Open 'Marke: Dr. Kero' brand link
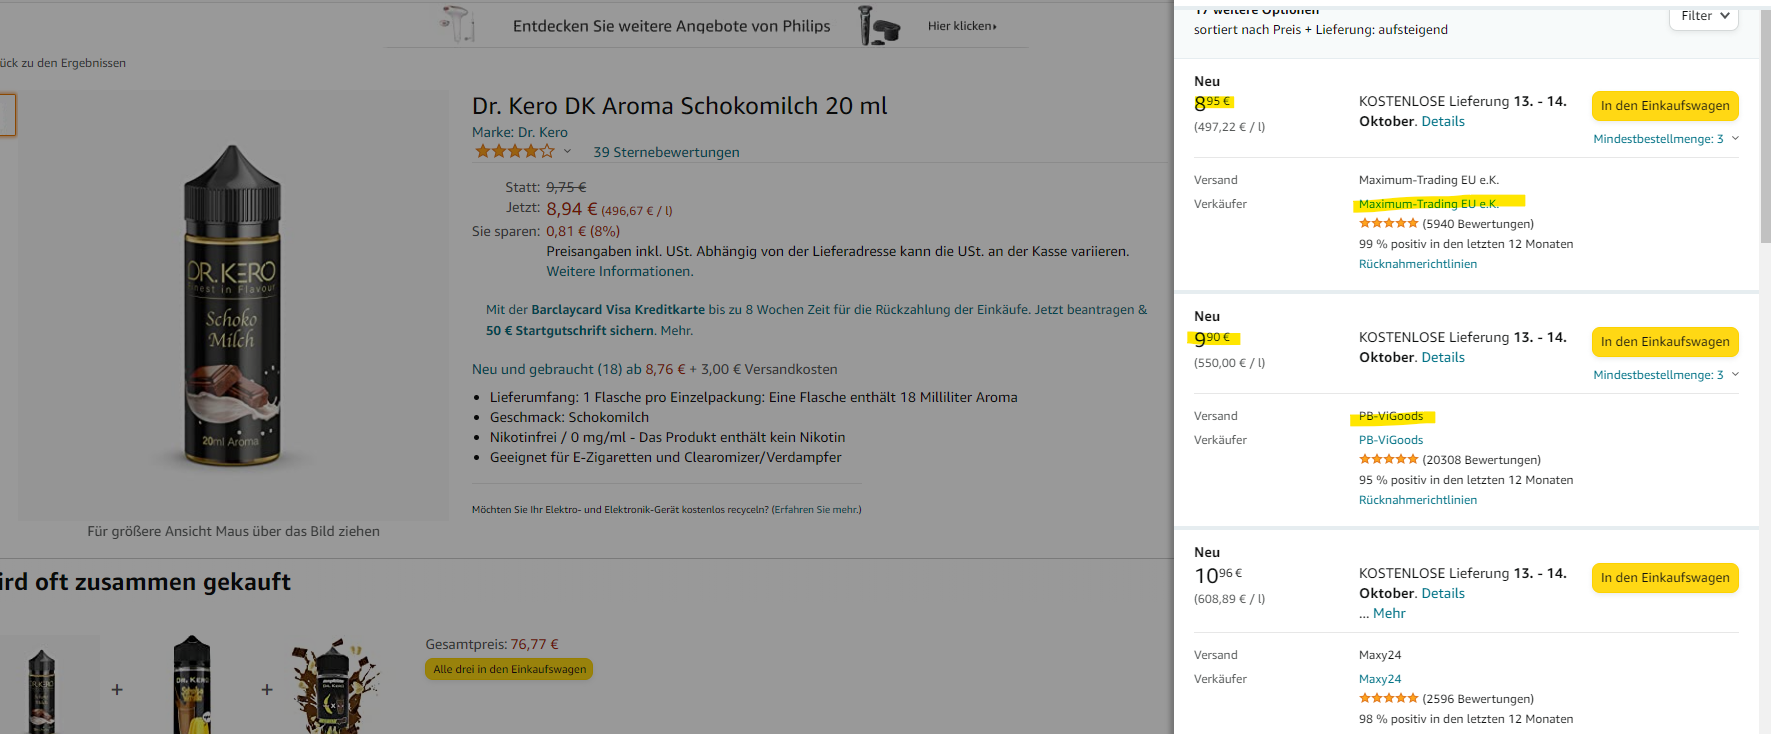This screenshot has width=1771, height=734. point(519,132)
